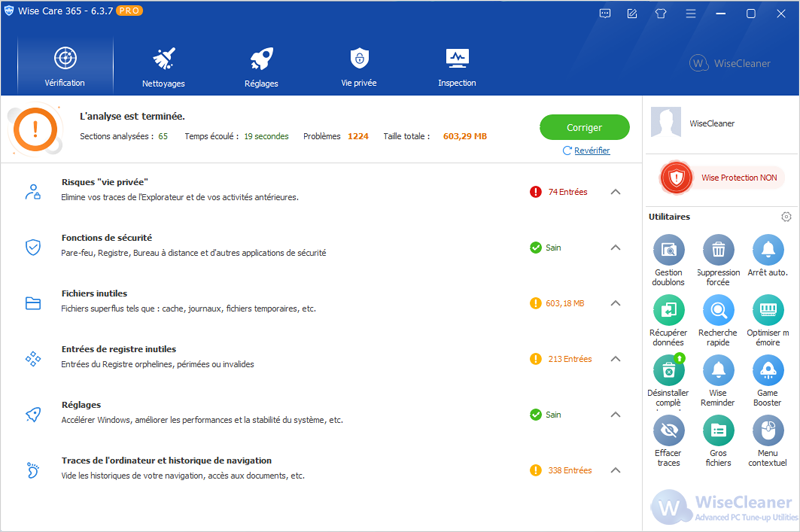Open the skin (shirt) icon in title bar

[661, 14]
